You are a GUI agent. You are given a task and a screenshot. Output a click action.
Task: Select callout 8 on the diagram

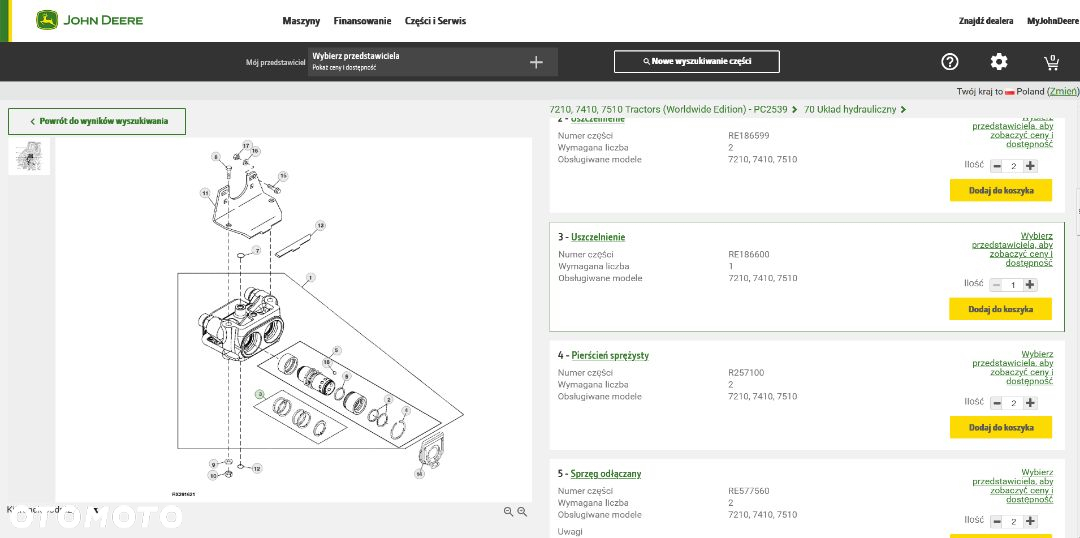[x=216, y=157]
